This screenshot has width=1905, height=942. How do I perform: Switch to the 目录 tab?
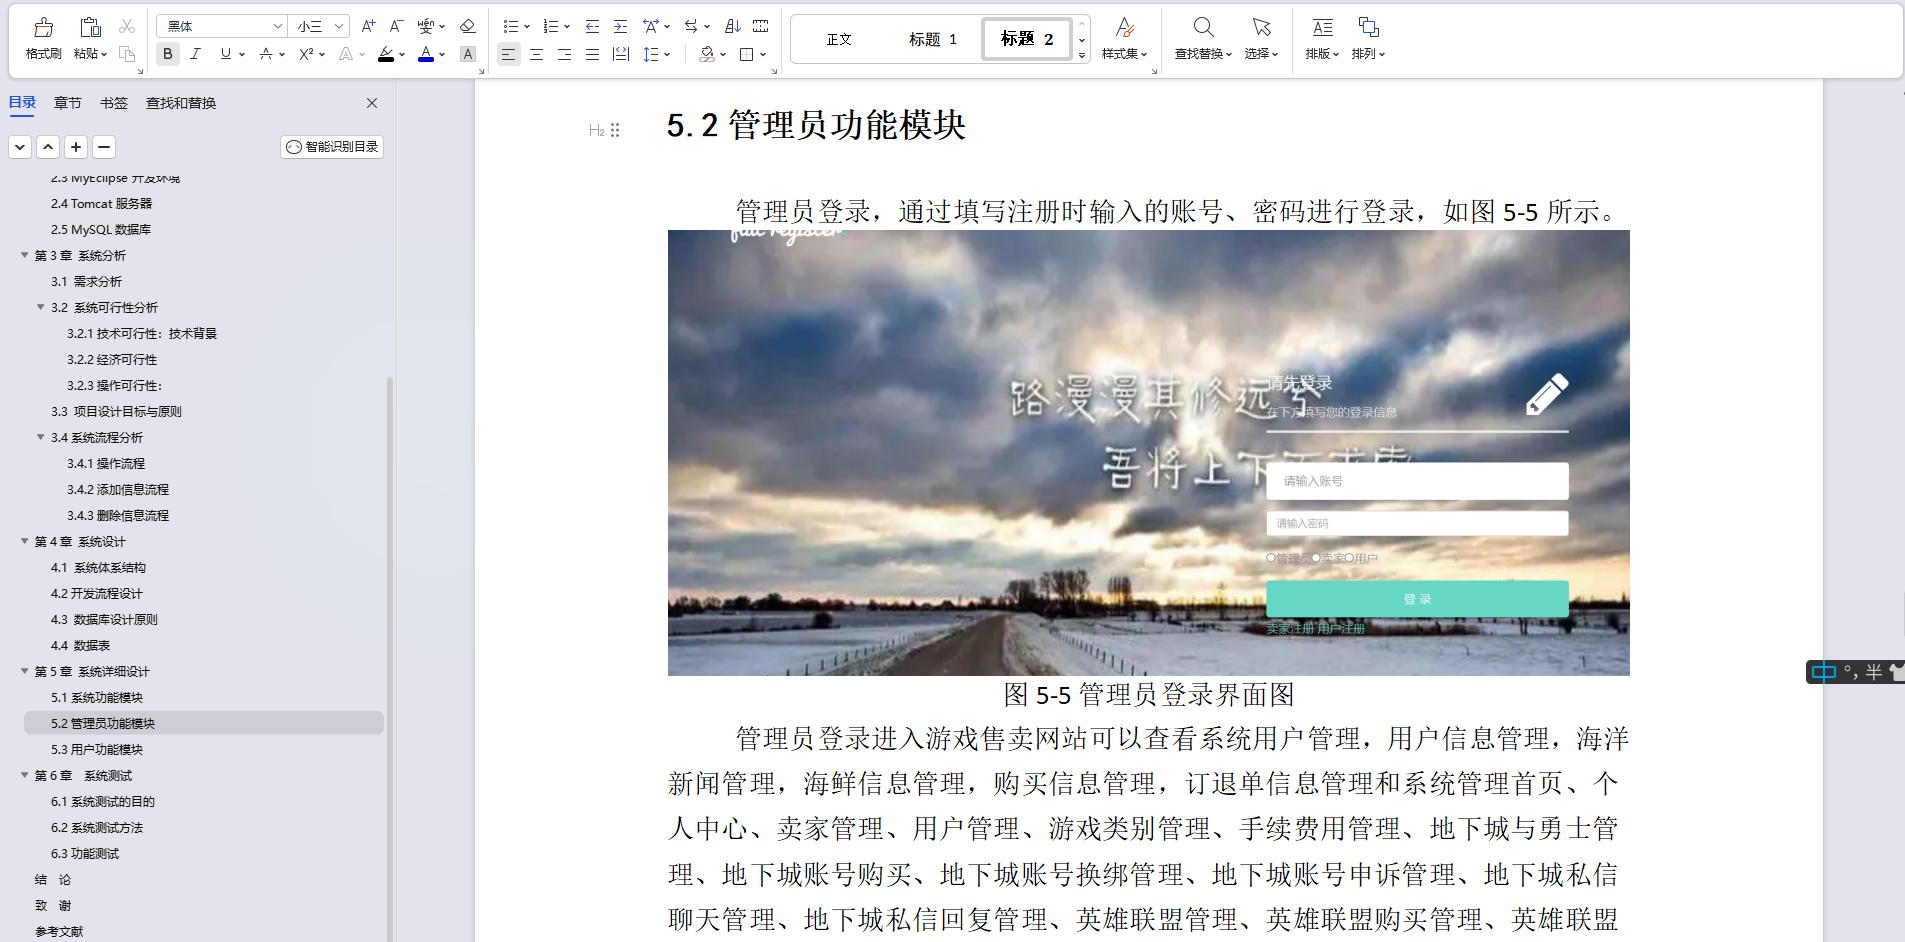(22, 102)
